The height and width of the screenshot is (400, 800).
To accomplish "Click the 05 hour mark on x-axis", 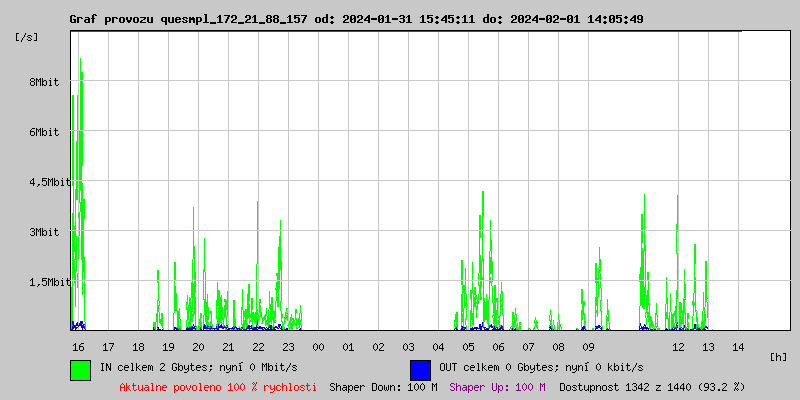I will (x=468, y=346).
